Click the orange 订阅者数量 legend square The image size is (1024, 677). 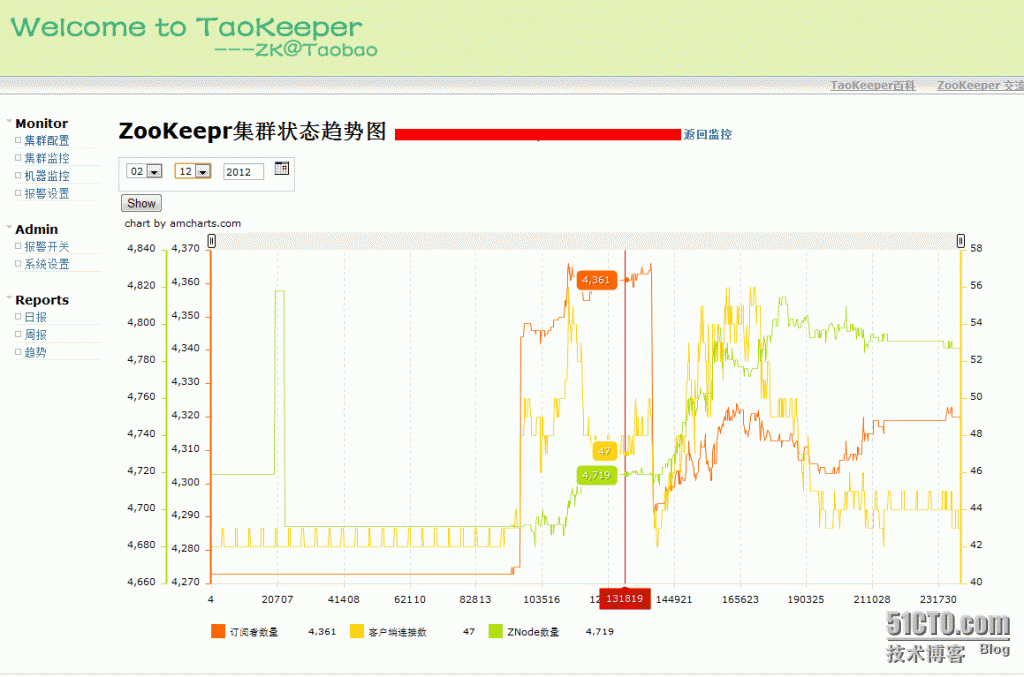click(x=218, y=631)
